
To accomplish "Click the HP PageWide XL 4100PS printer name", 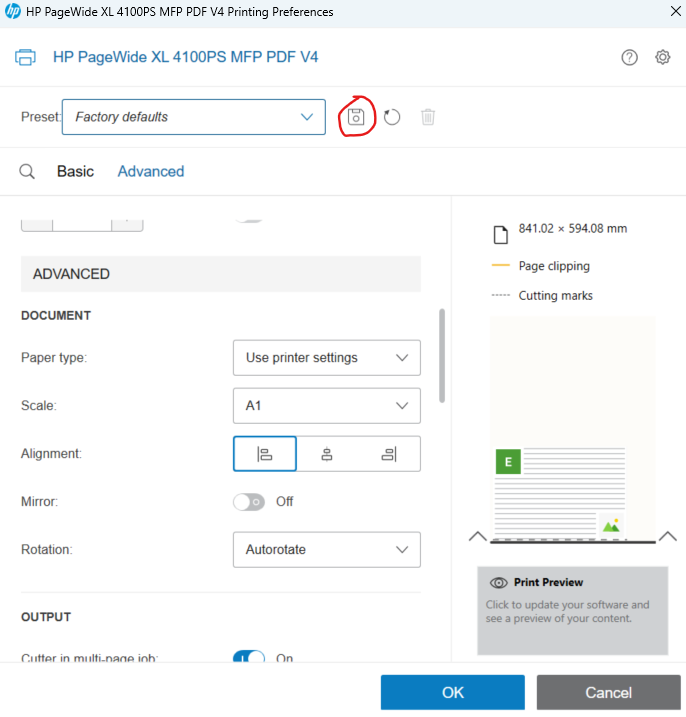I will tap(185, 57).
